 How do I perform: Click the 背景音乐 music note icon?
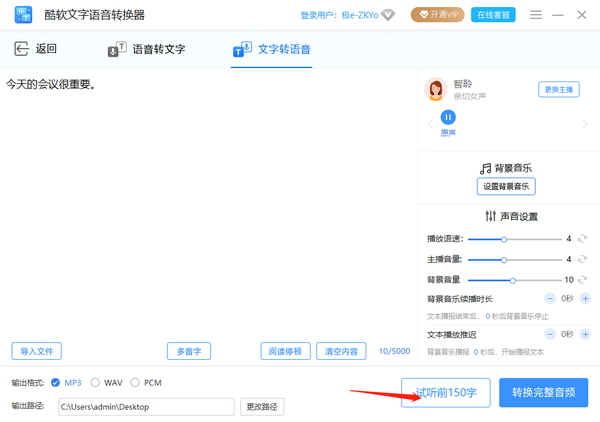pyautogui.click(x=485, y=168)
